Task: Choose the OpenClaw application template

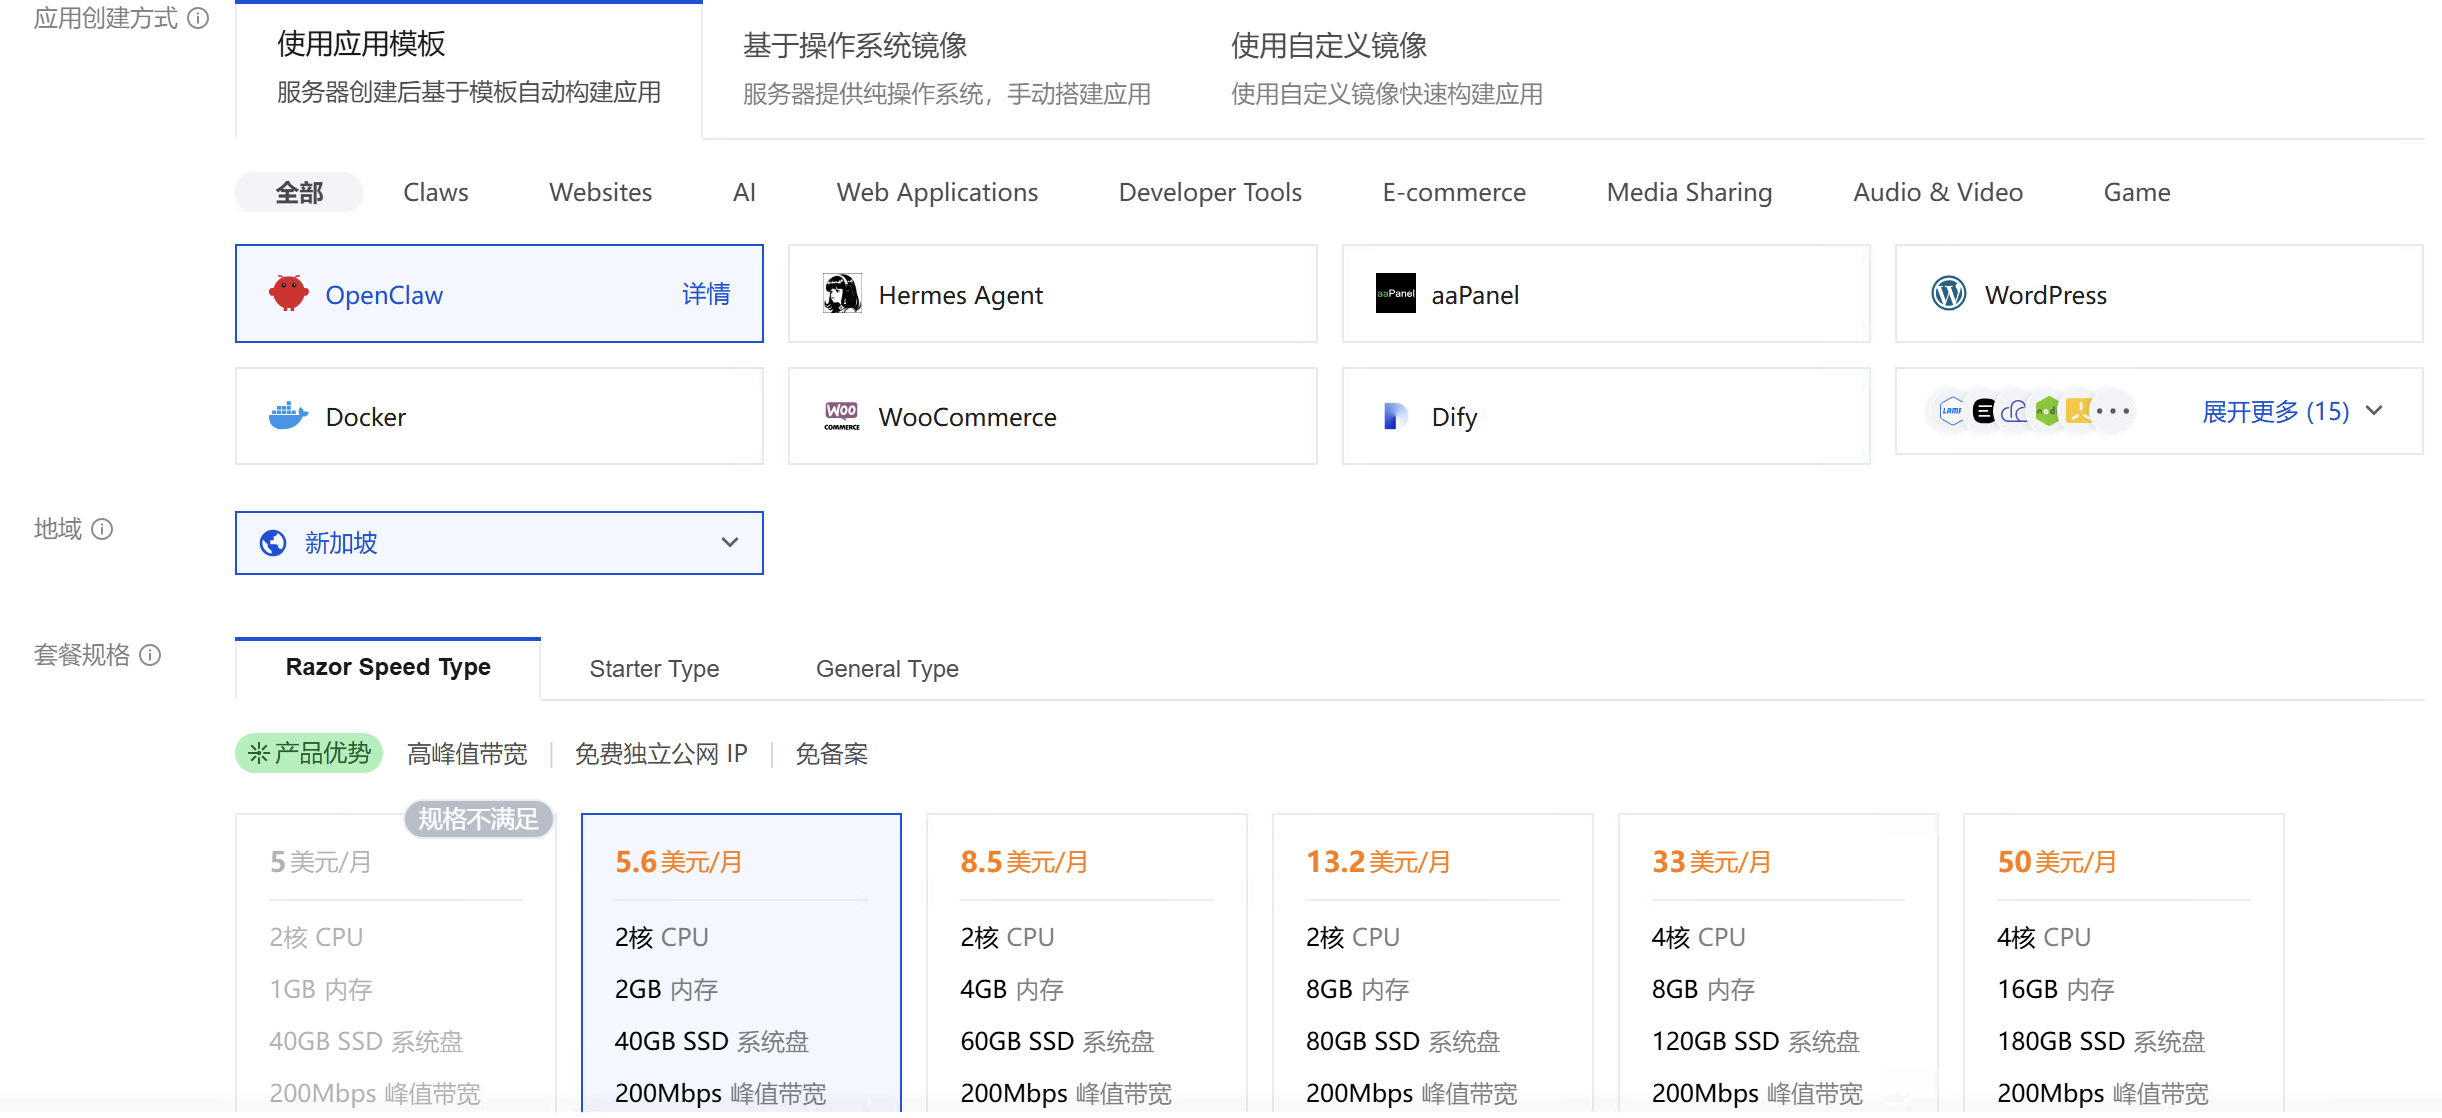Action: [x=499, y=294]
